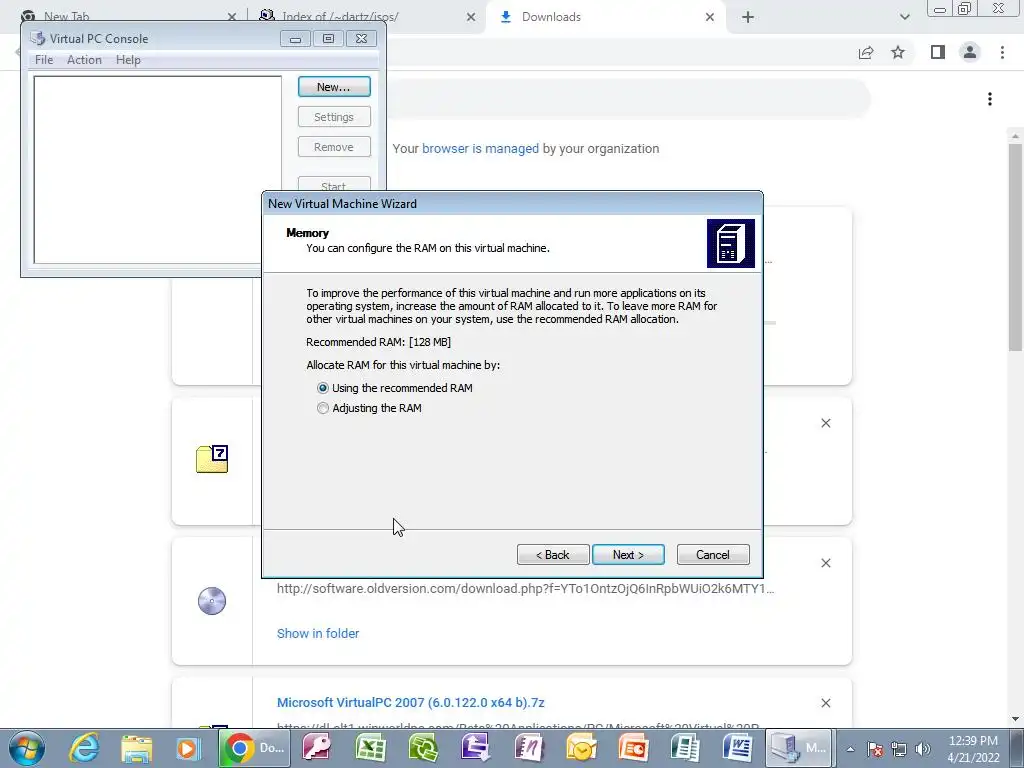The width and height of the screenshot is (1024, 768).
Task: Launch Microsoft Word from taskbar
Action: pos(737,748)
